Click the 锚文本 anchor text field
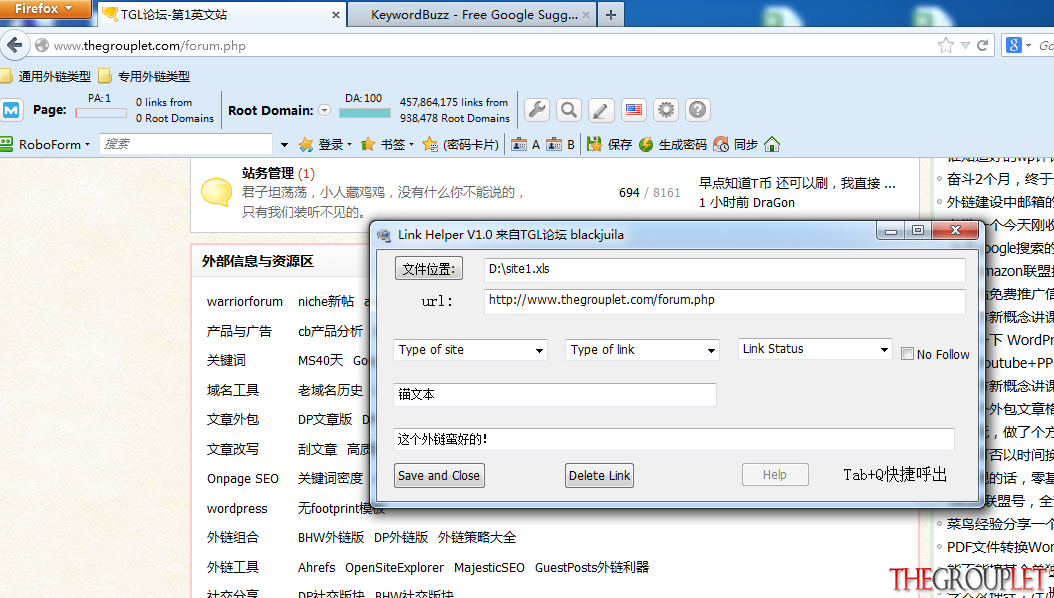Image resolution: width=1054 pixels, height=598 pixels. coord(555,394)
